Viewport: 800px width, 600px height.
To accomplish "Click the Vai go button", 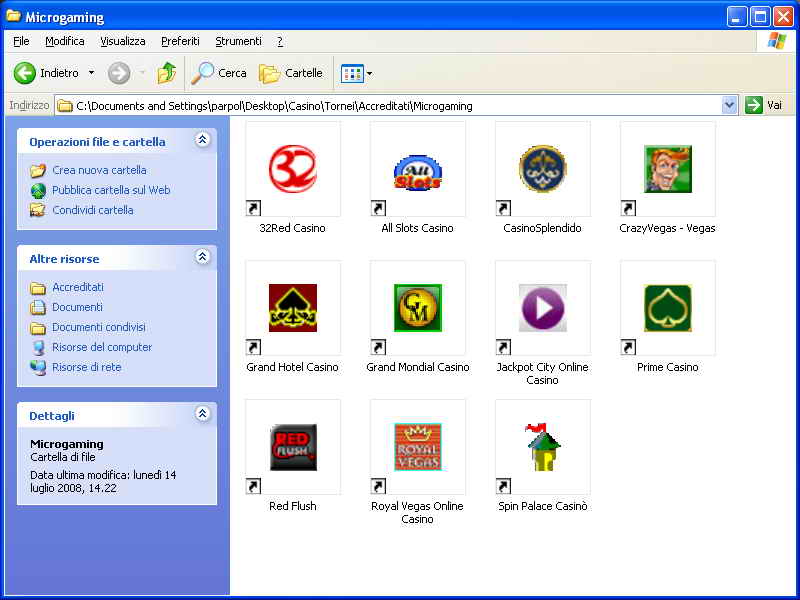I will coord(765,106).
